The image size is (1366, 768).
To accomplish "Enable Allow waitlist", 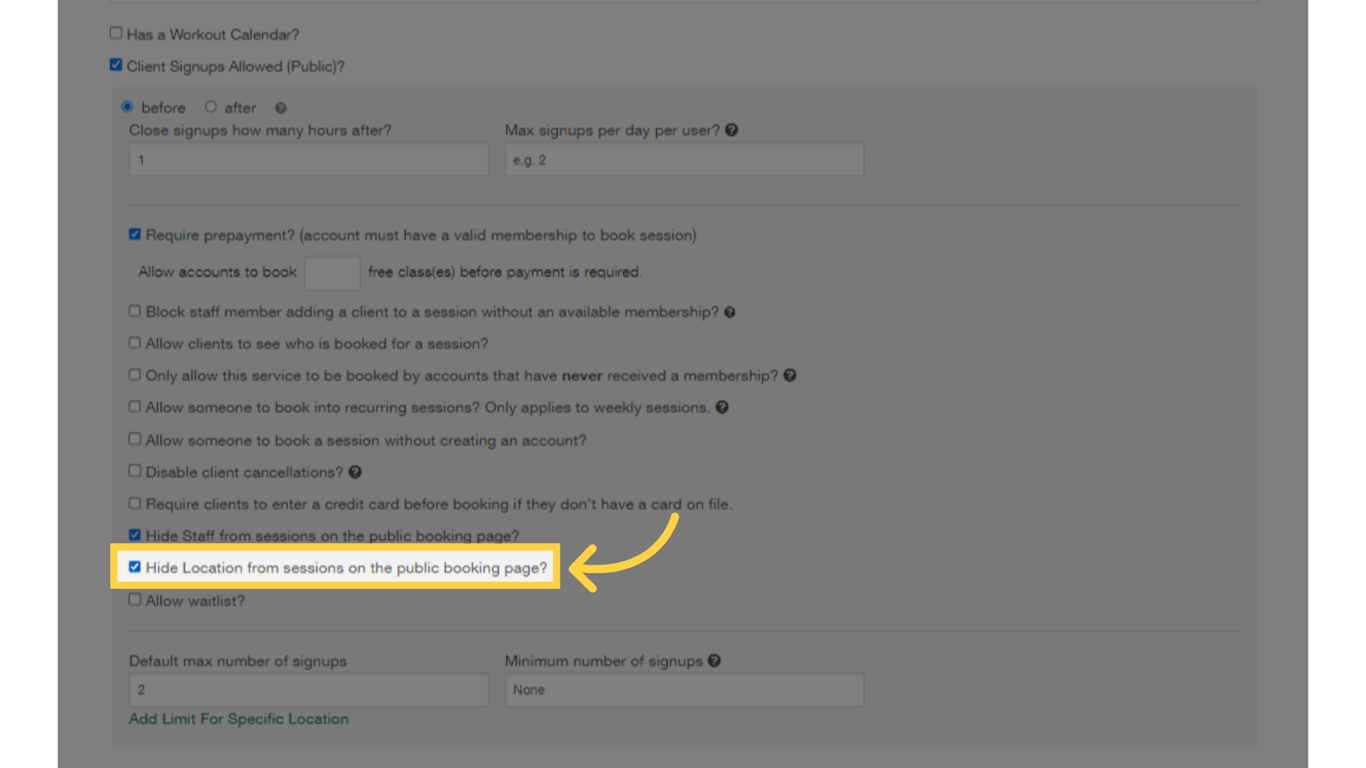I will tap(134, 600).
